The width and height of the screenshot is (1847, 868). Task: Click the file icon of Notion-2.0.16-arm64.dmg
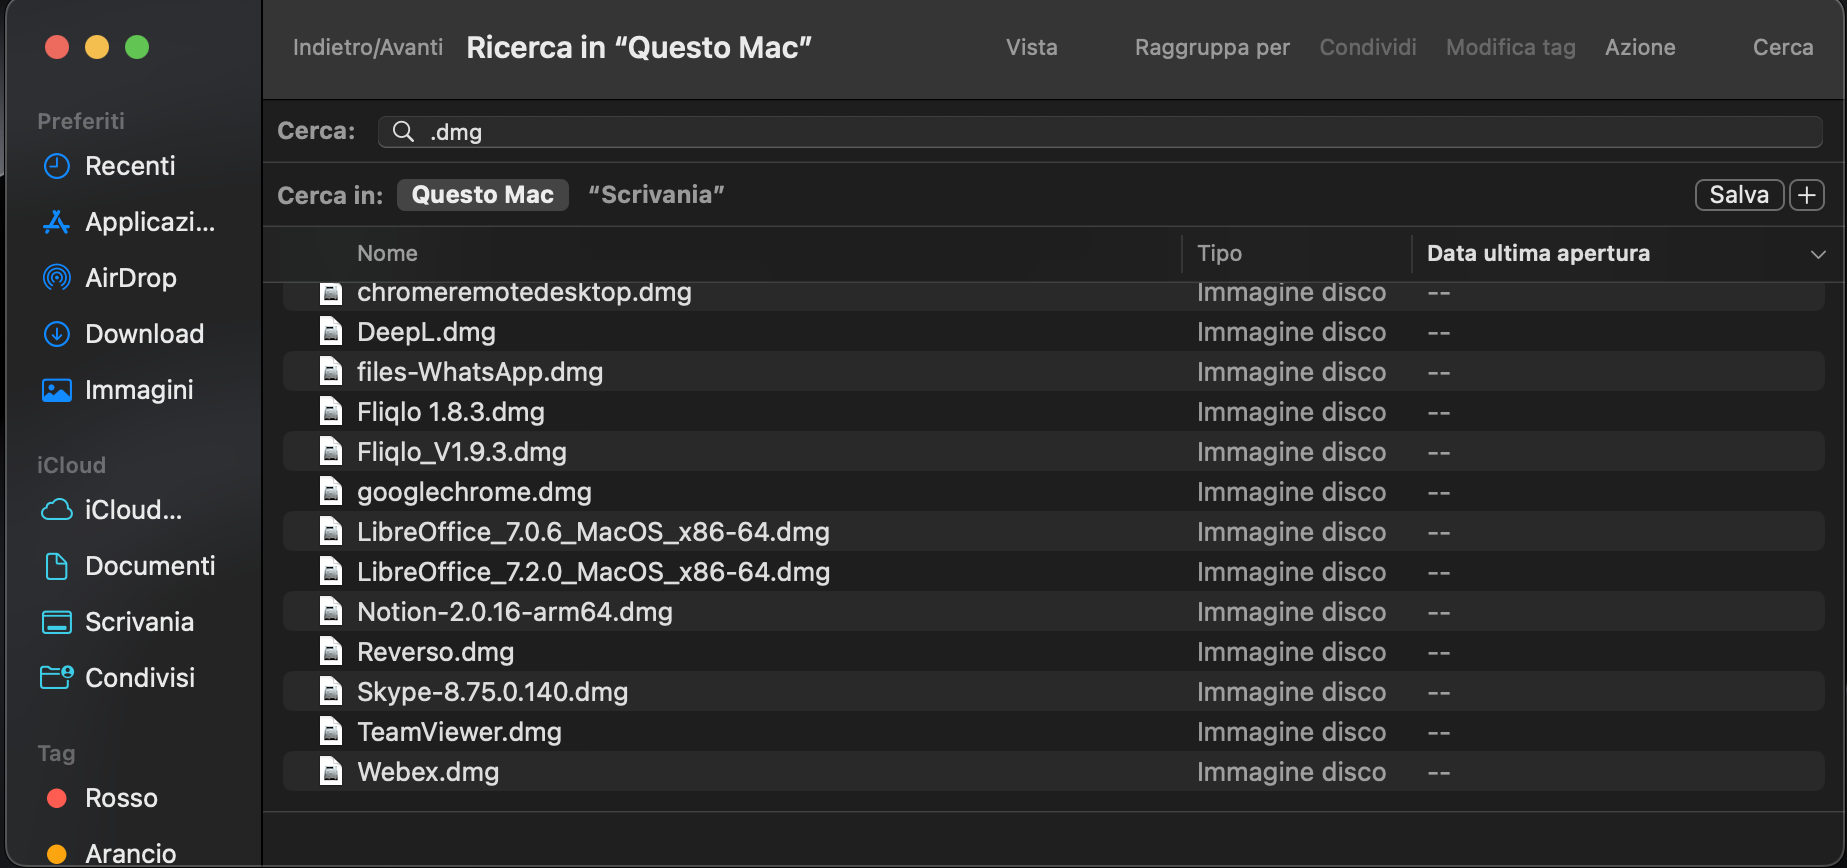(x=330, y=612)
